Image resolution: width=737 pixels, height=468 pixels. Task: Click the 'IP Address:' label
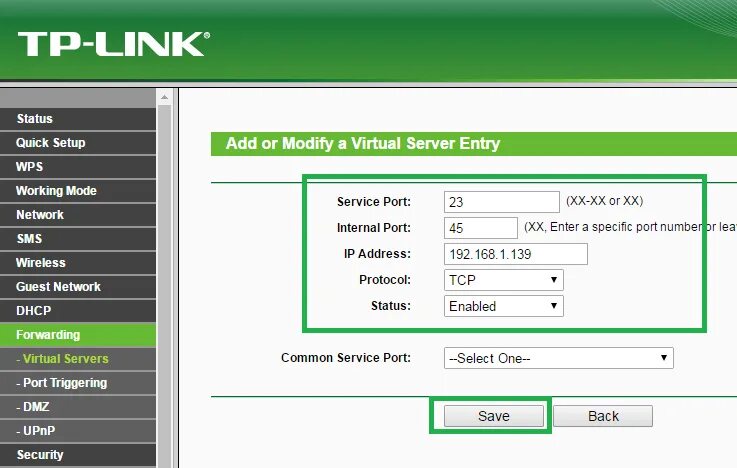click(377, 254)
